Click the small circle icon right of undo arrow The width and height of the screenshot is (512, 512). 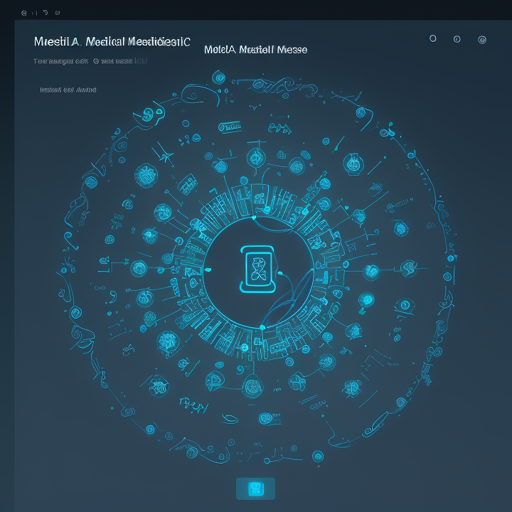(x=57, y=13)
